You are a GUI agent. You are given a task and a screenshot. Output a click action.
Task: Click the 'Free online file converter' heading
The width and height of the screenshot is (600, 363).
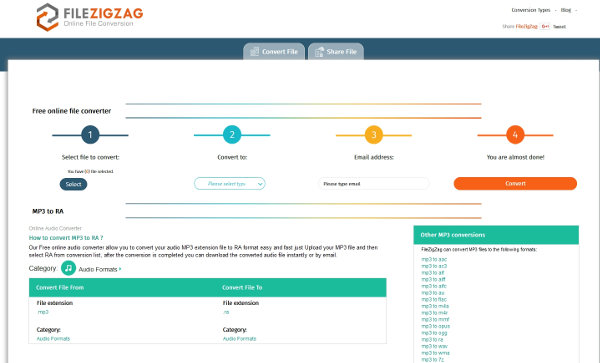(72, 111)
